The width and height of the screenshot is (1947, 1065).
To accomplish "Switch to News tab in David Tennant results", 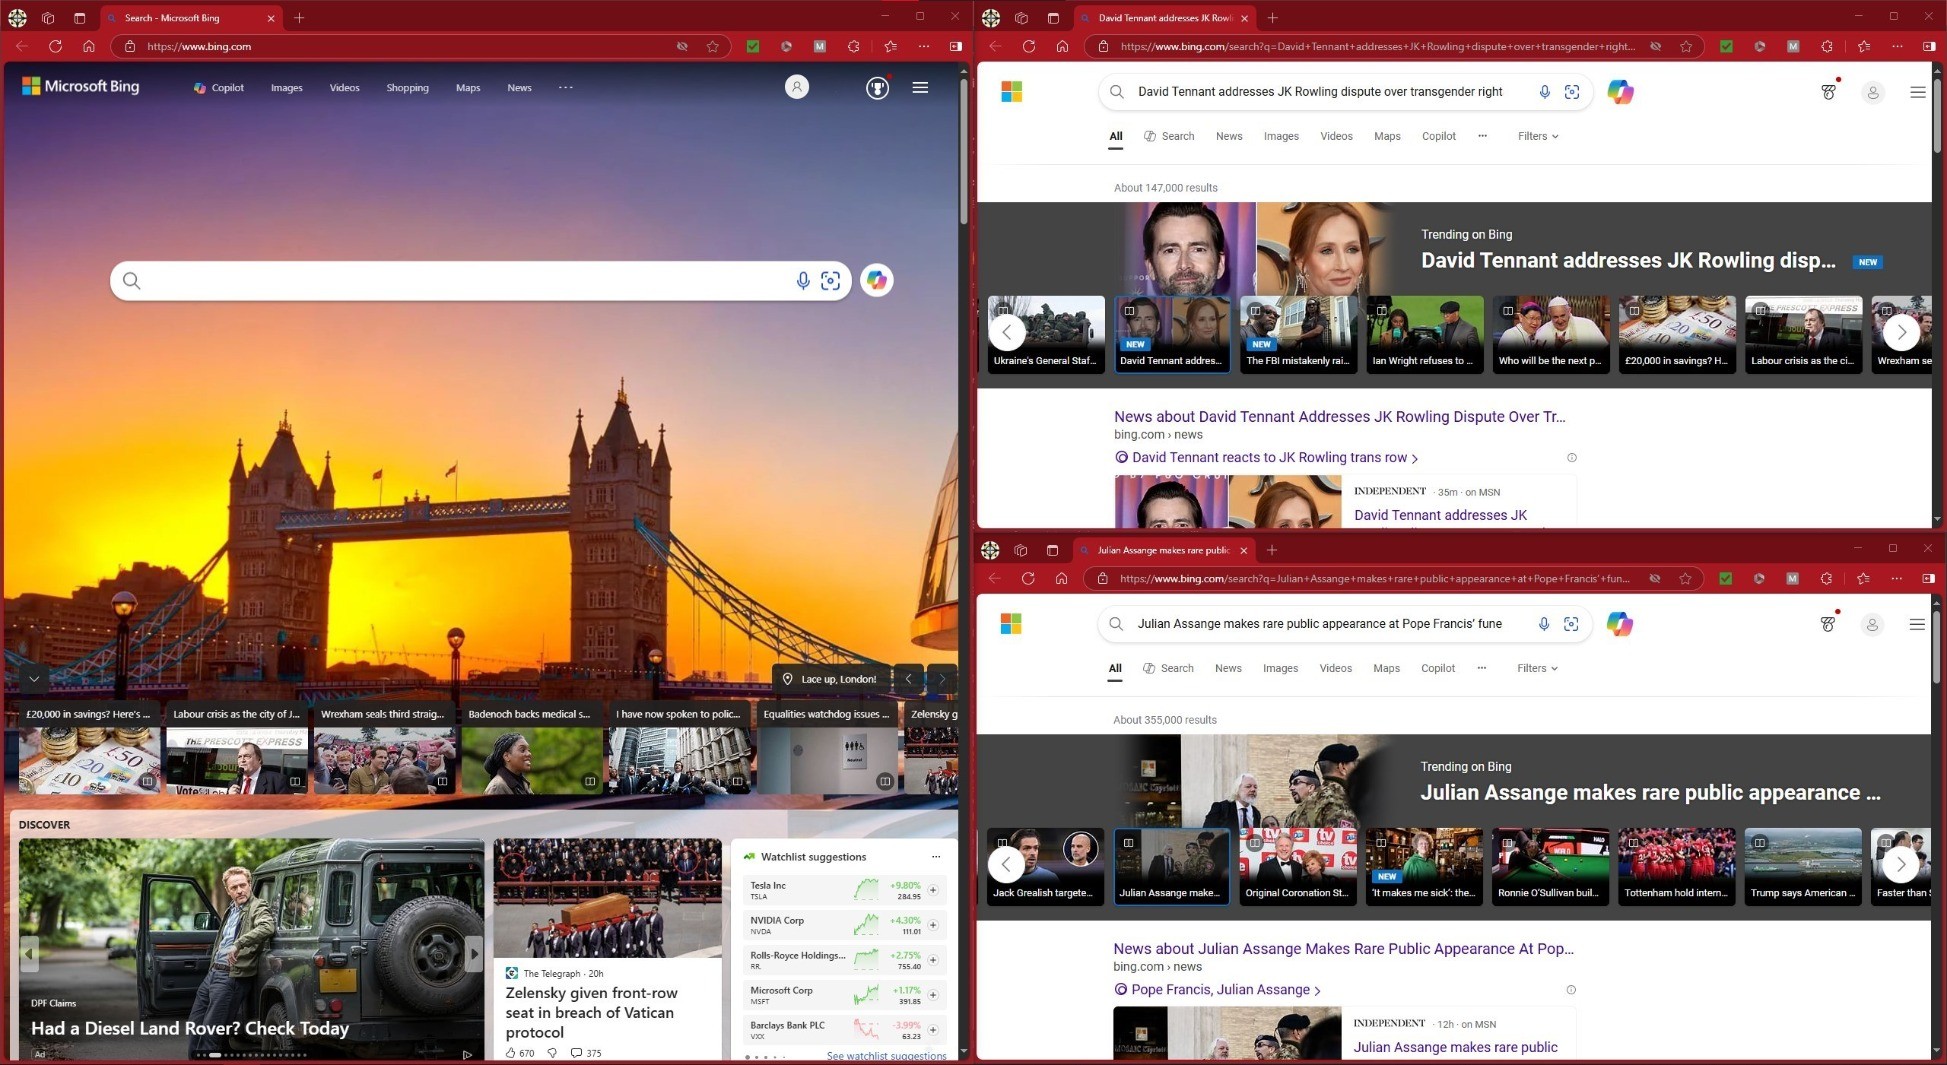I will [1229, 136].
